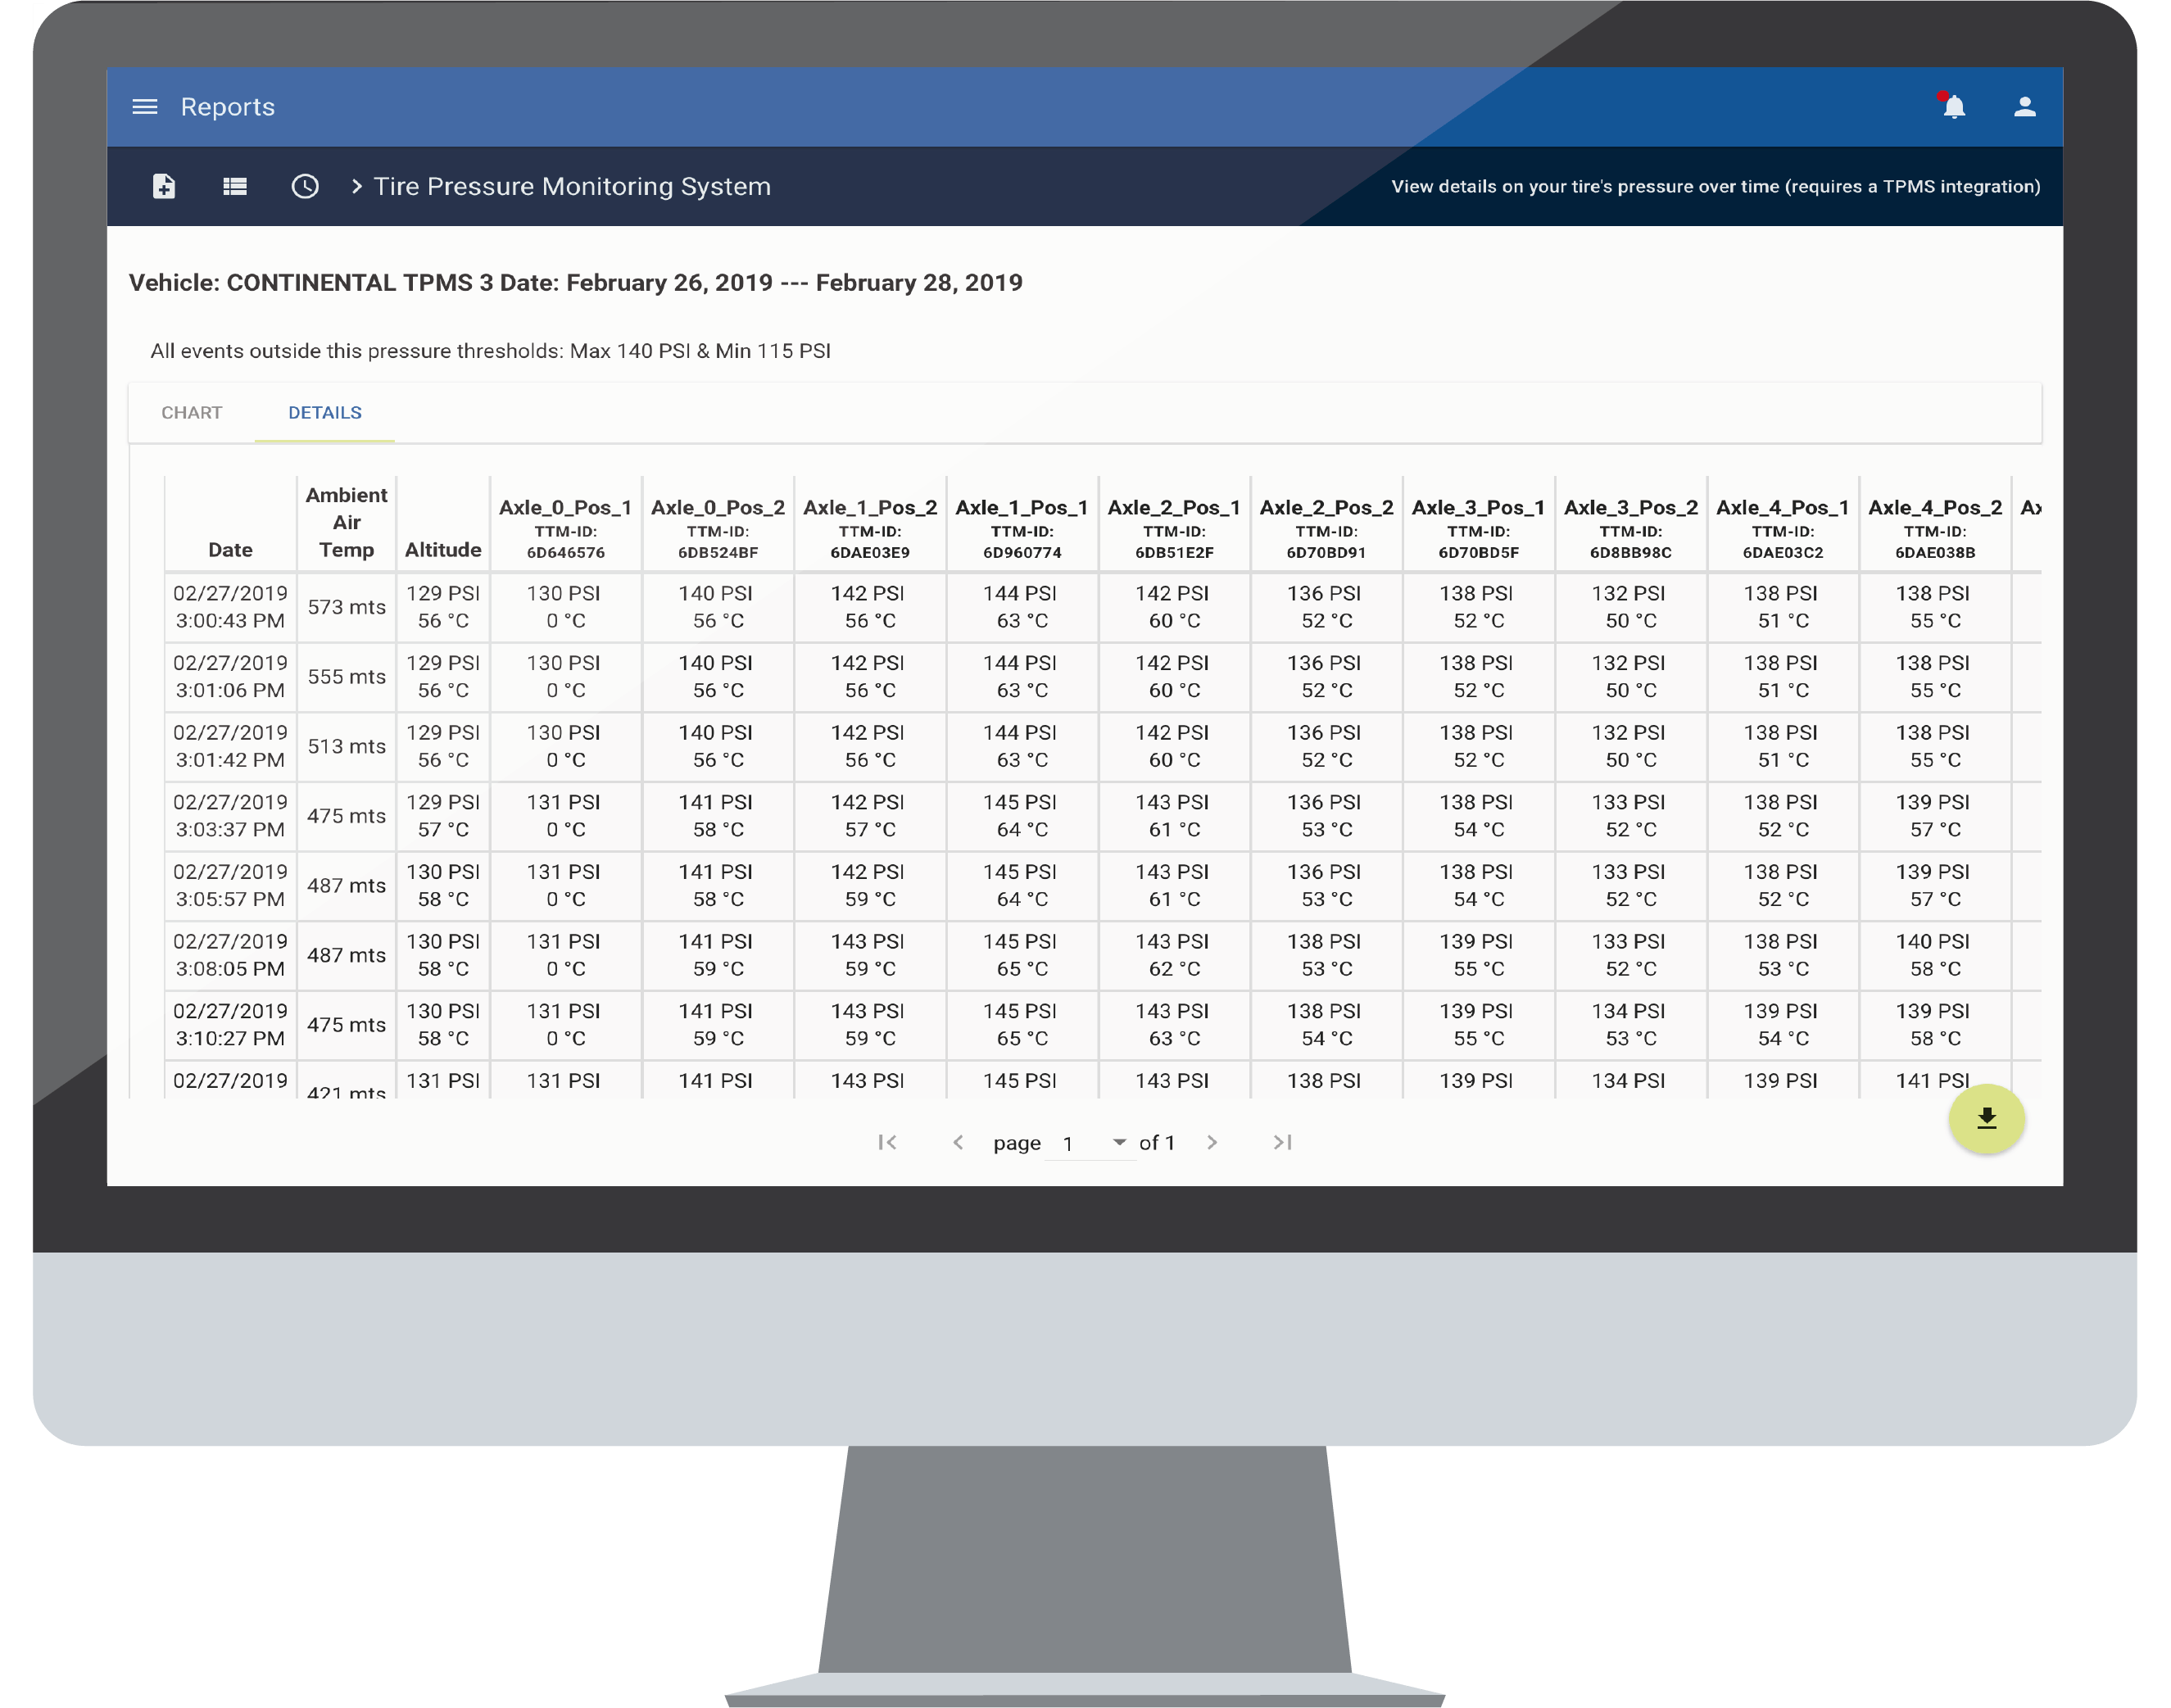2171x1708 pixels.
Task: Jump to the last page arrow
Action: coord(1282,1142)
